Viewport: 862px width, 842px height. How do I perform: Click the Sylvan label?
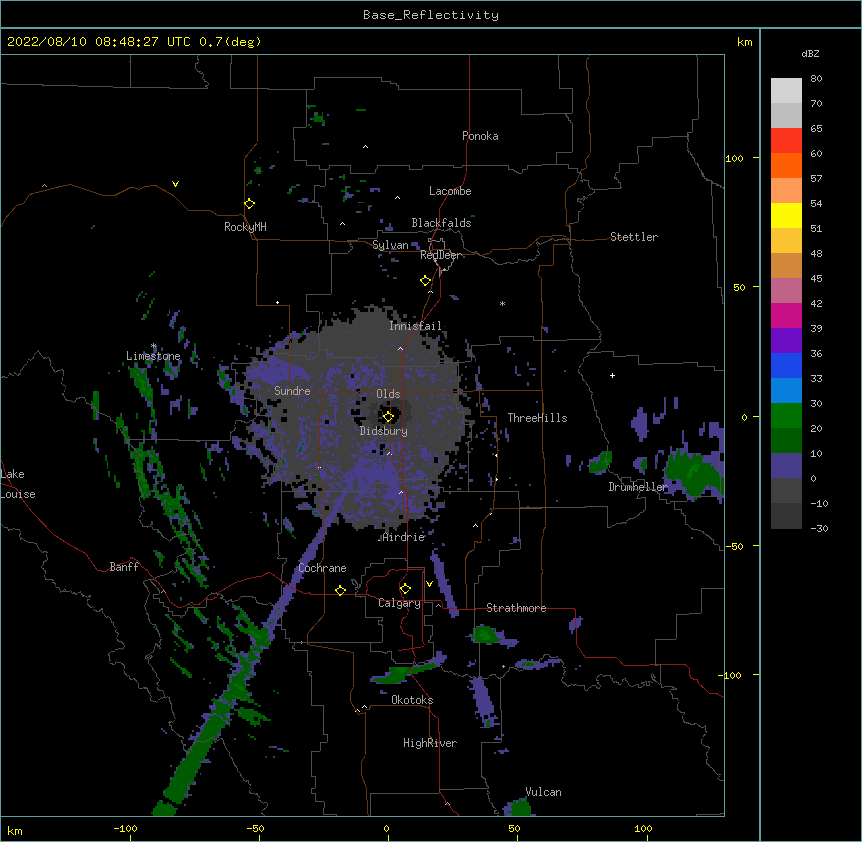click(x=390, y=245)
